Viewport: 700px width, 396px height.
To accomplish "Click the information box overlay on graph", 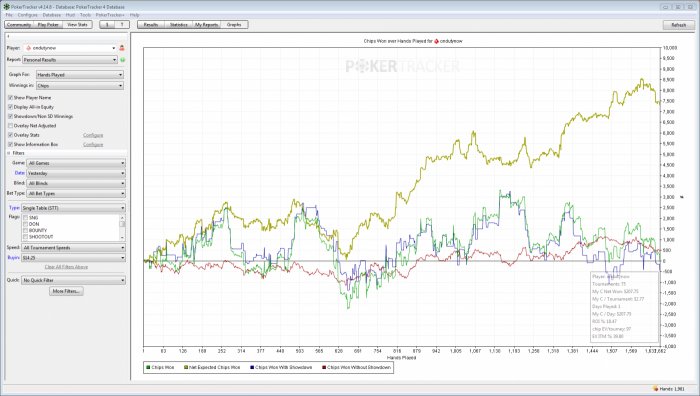I will (x=624, y=307).
